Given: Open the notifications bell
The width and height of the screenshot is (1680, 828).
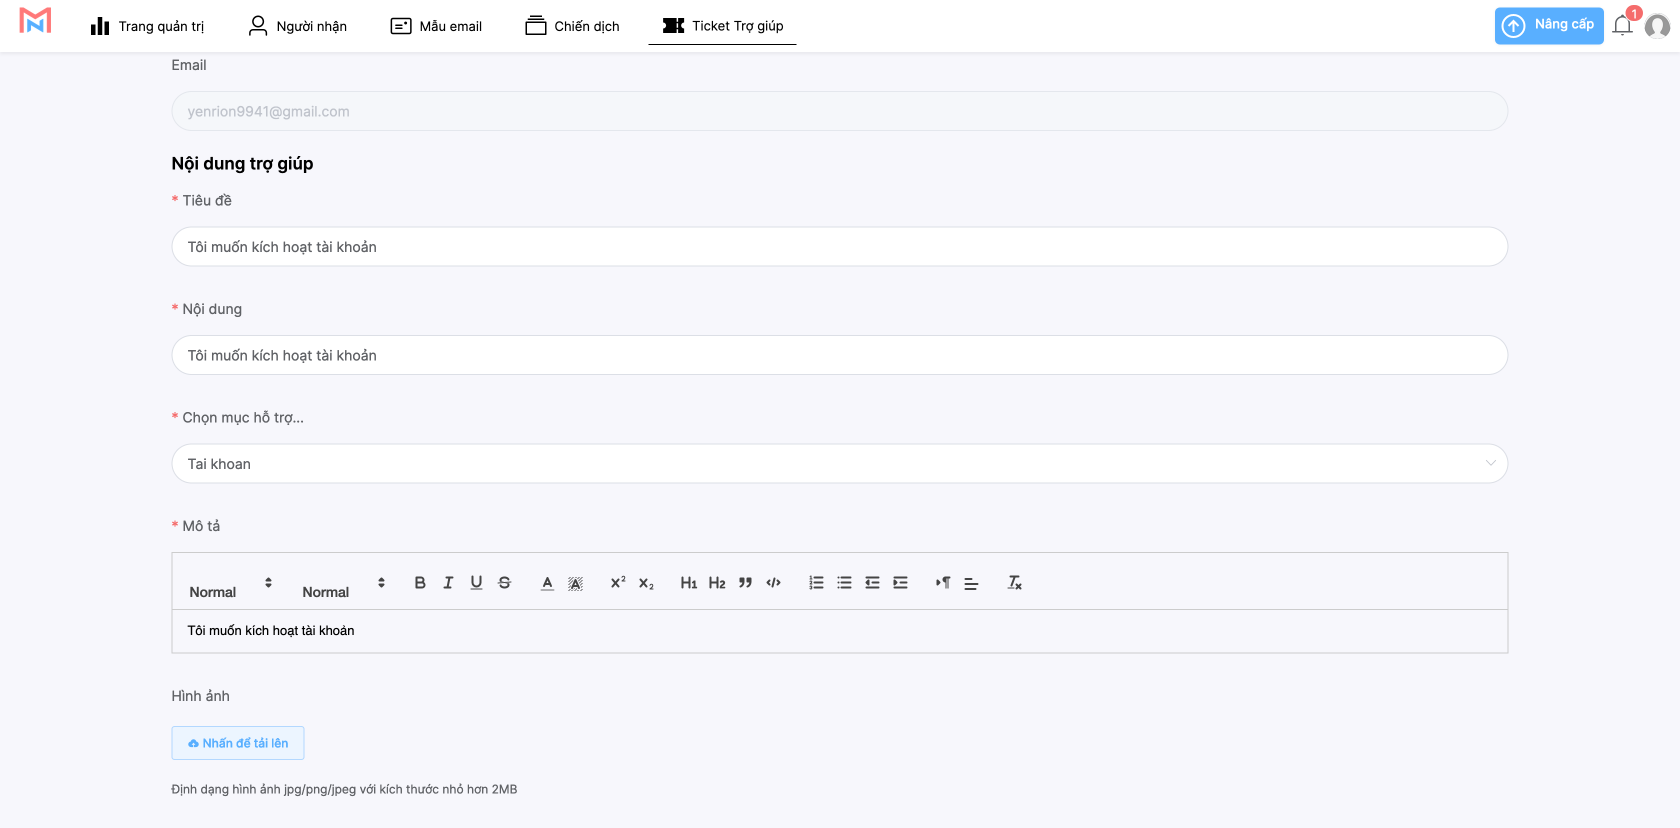Looking at the screenshot, I should [1622, 26].
